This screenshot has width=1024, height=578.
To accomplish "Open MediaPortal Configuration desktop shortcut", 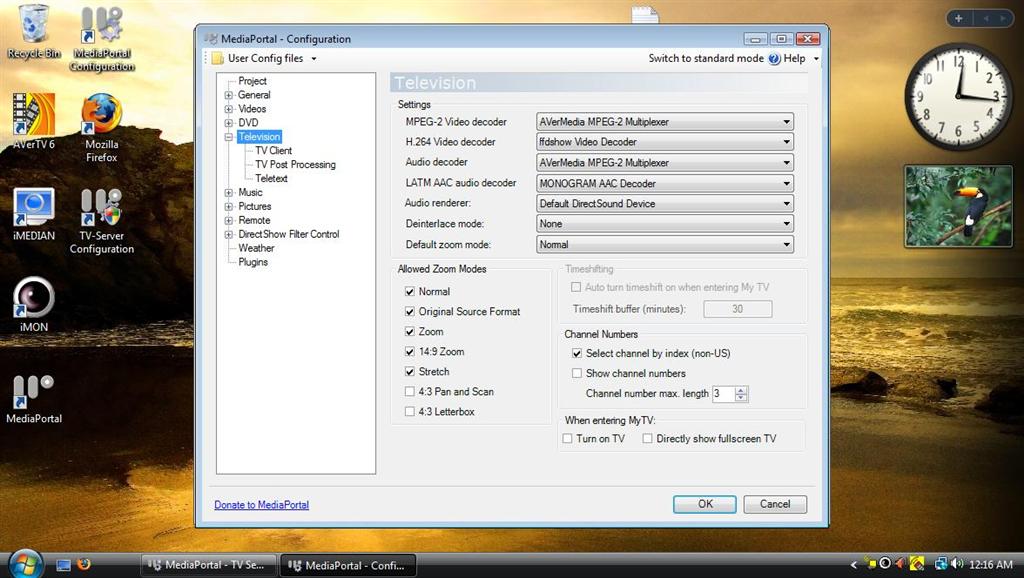I will pyautogui.click(x=102, y=38).
